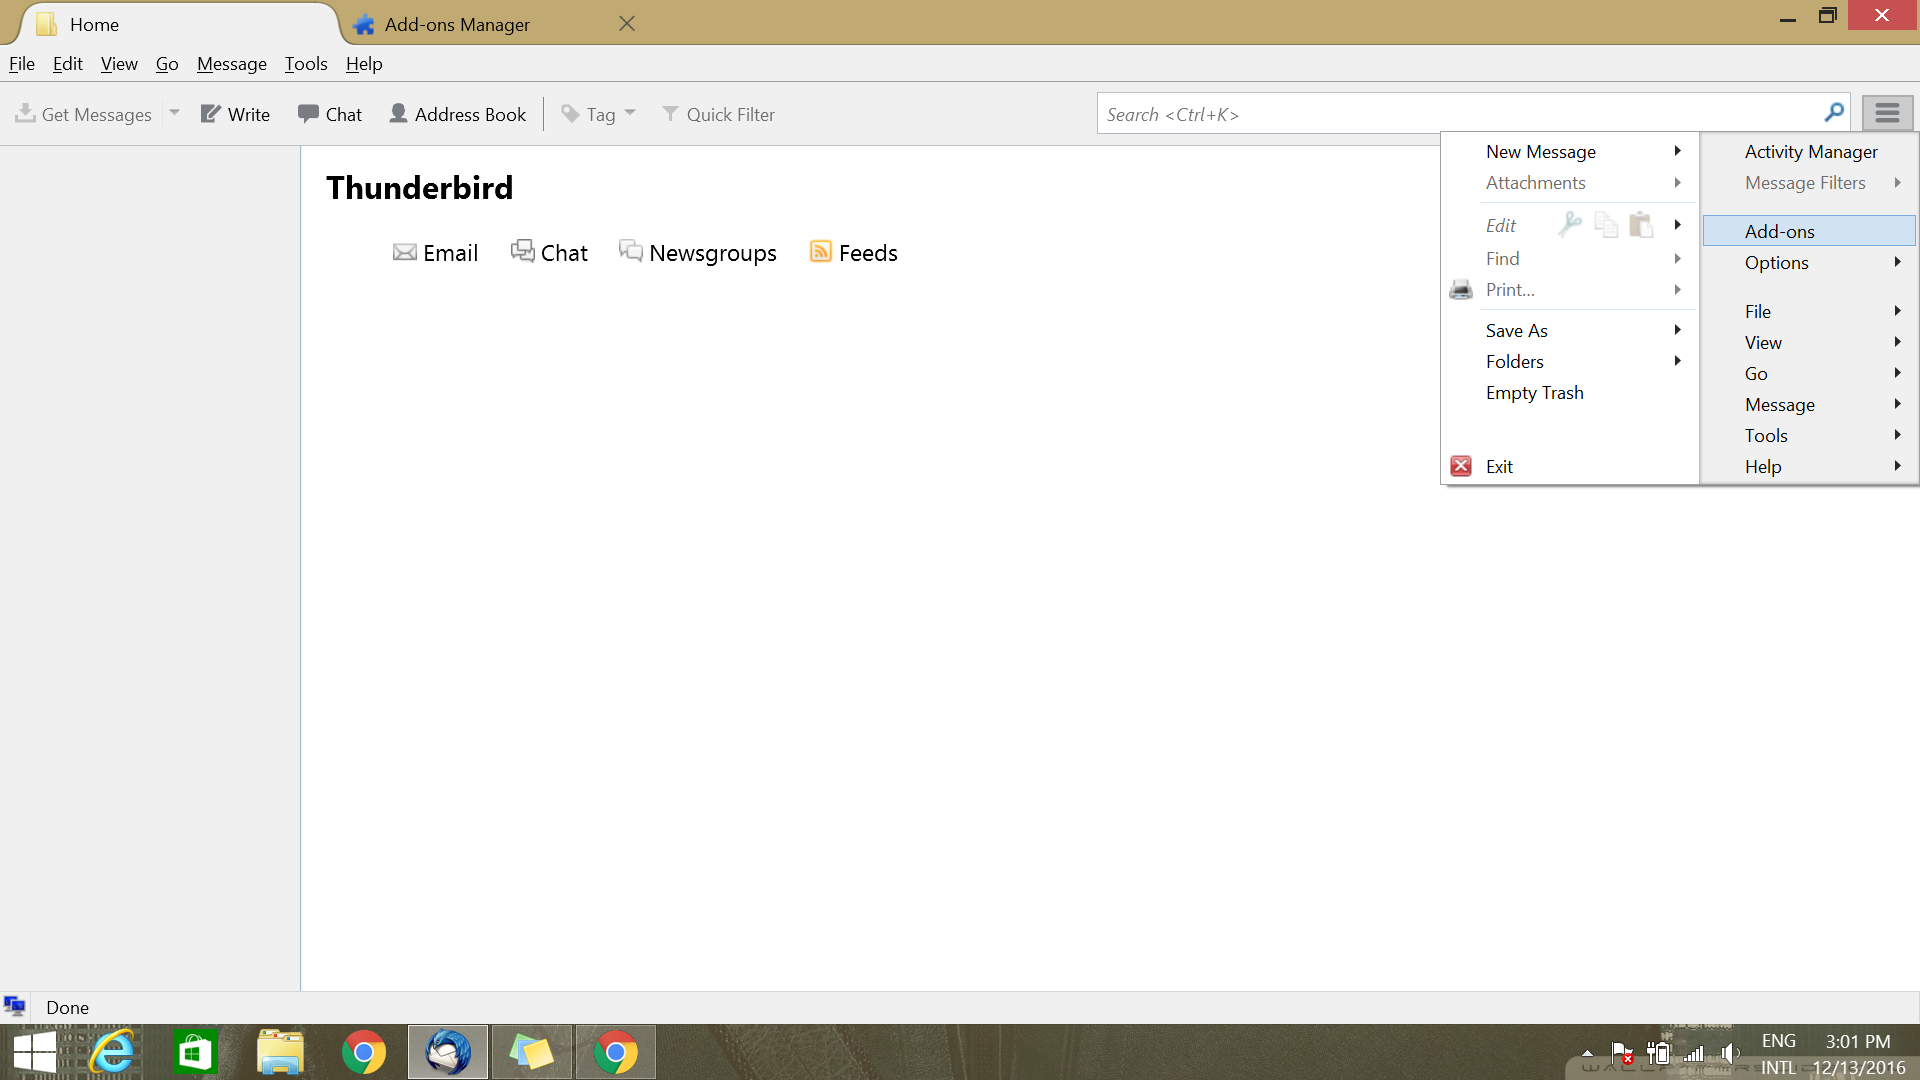The image size is (1920, 1080).
Task: Click the Thunderbird taskbar icon
Action: 447,1052
